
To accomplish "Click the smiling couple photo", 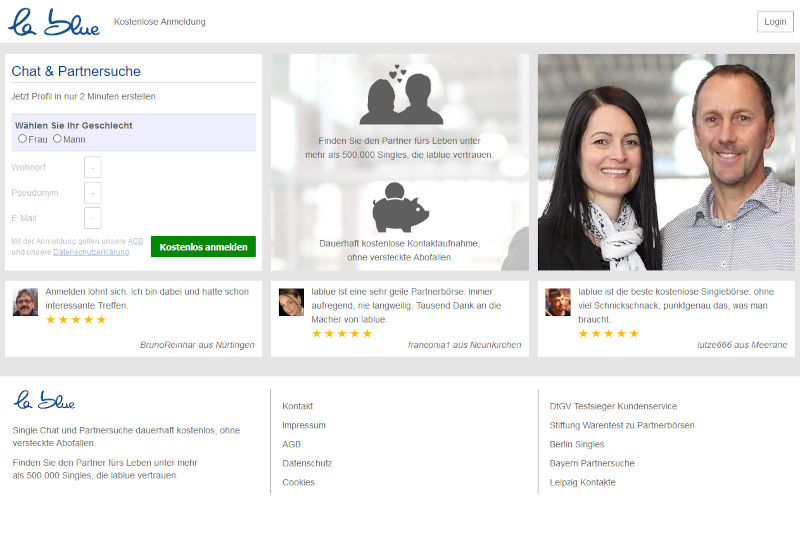I will pos(666,162).
